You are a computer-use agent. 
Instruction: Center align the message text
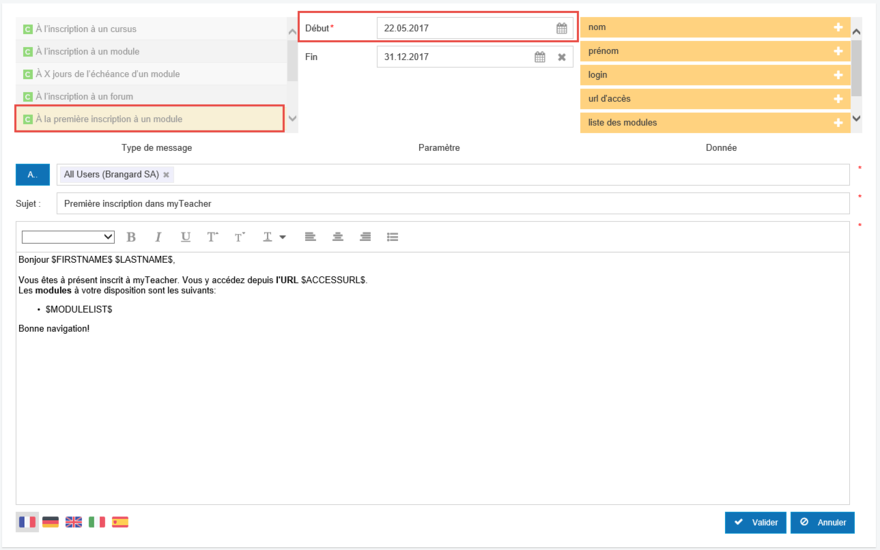(338, 237)
